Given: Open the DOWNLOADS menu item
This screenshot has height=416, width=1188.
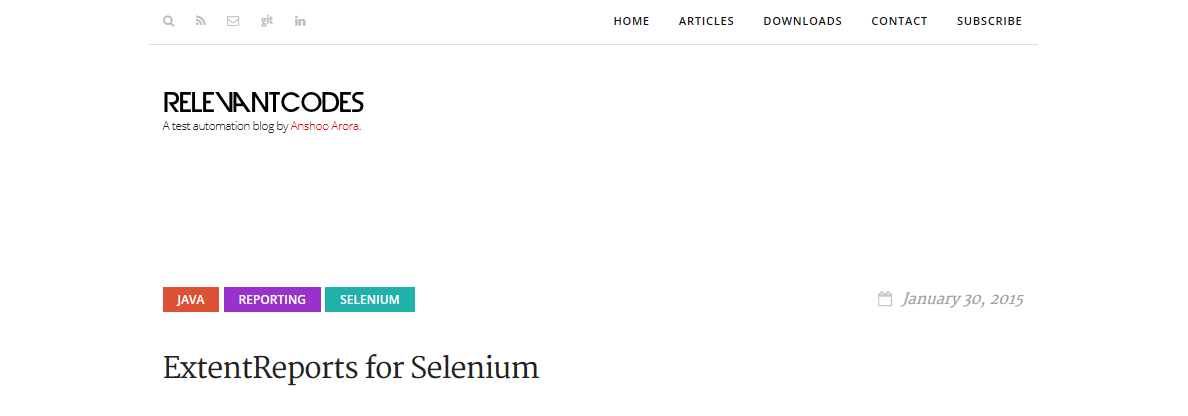Looking at the screenshot, I should point(802,21).
